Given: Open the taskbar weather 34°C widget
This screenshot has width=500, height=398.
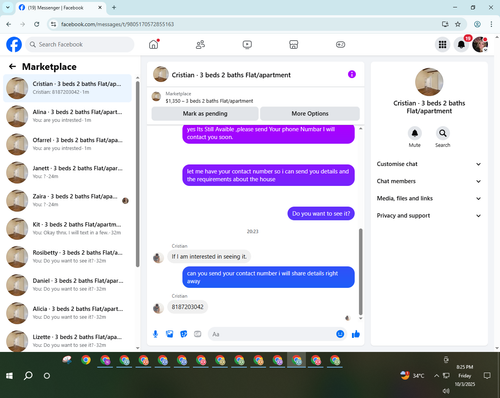Looking at the screenshot, I should [412, 376].
